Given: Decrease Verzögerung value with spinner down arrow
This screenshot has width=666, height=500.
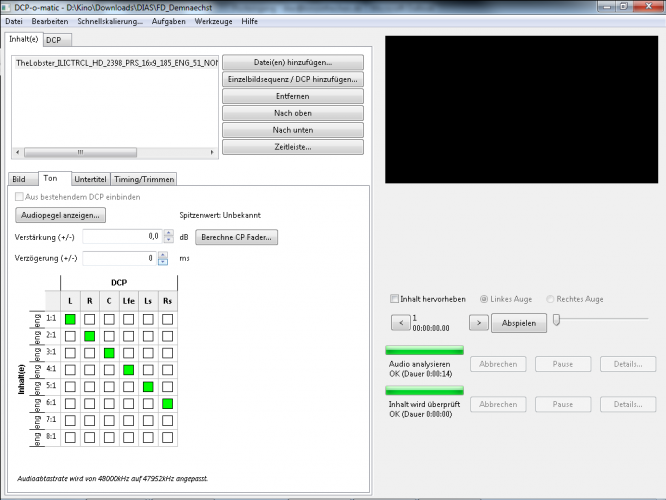Looking at the screenshot, I should [164, 262].
